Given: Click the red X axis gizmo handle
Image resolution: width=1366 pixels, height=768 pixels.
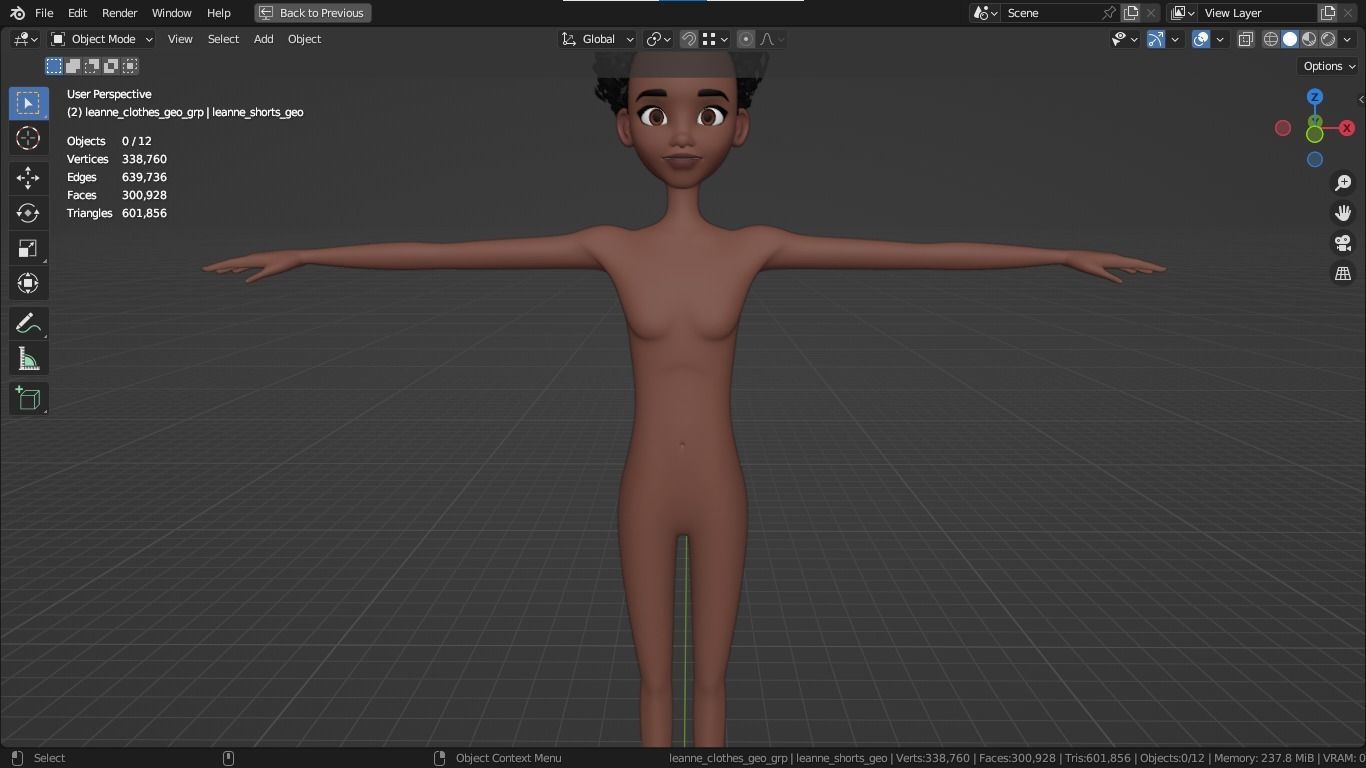Looking at the screenshot, I should coord(1347,128).
